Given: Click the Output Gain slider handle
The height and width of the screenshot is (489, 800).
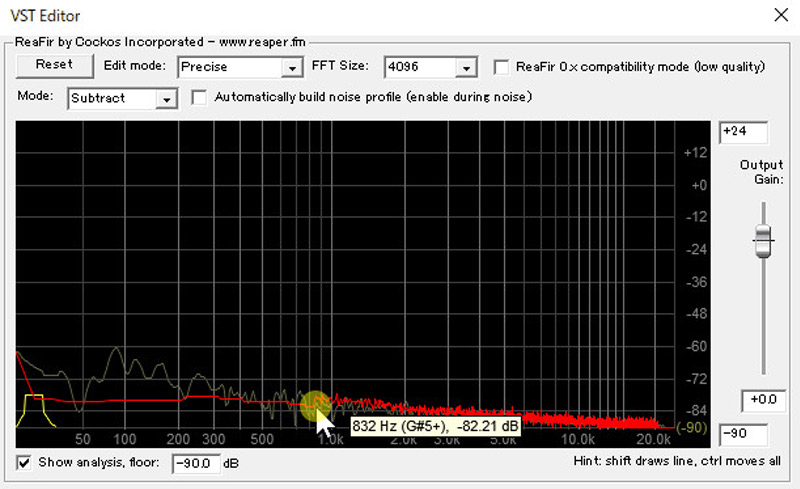Looking at the screenshot, I should pyautogui.click(x=763, y=238).
